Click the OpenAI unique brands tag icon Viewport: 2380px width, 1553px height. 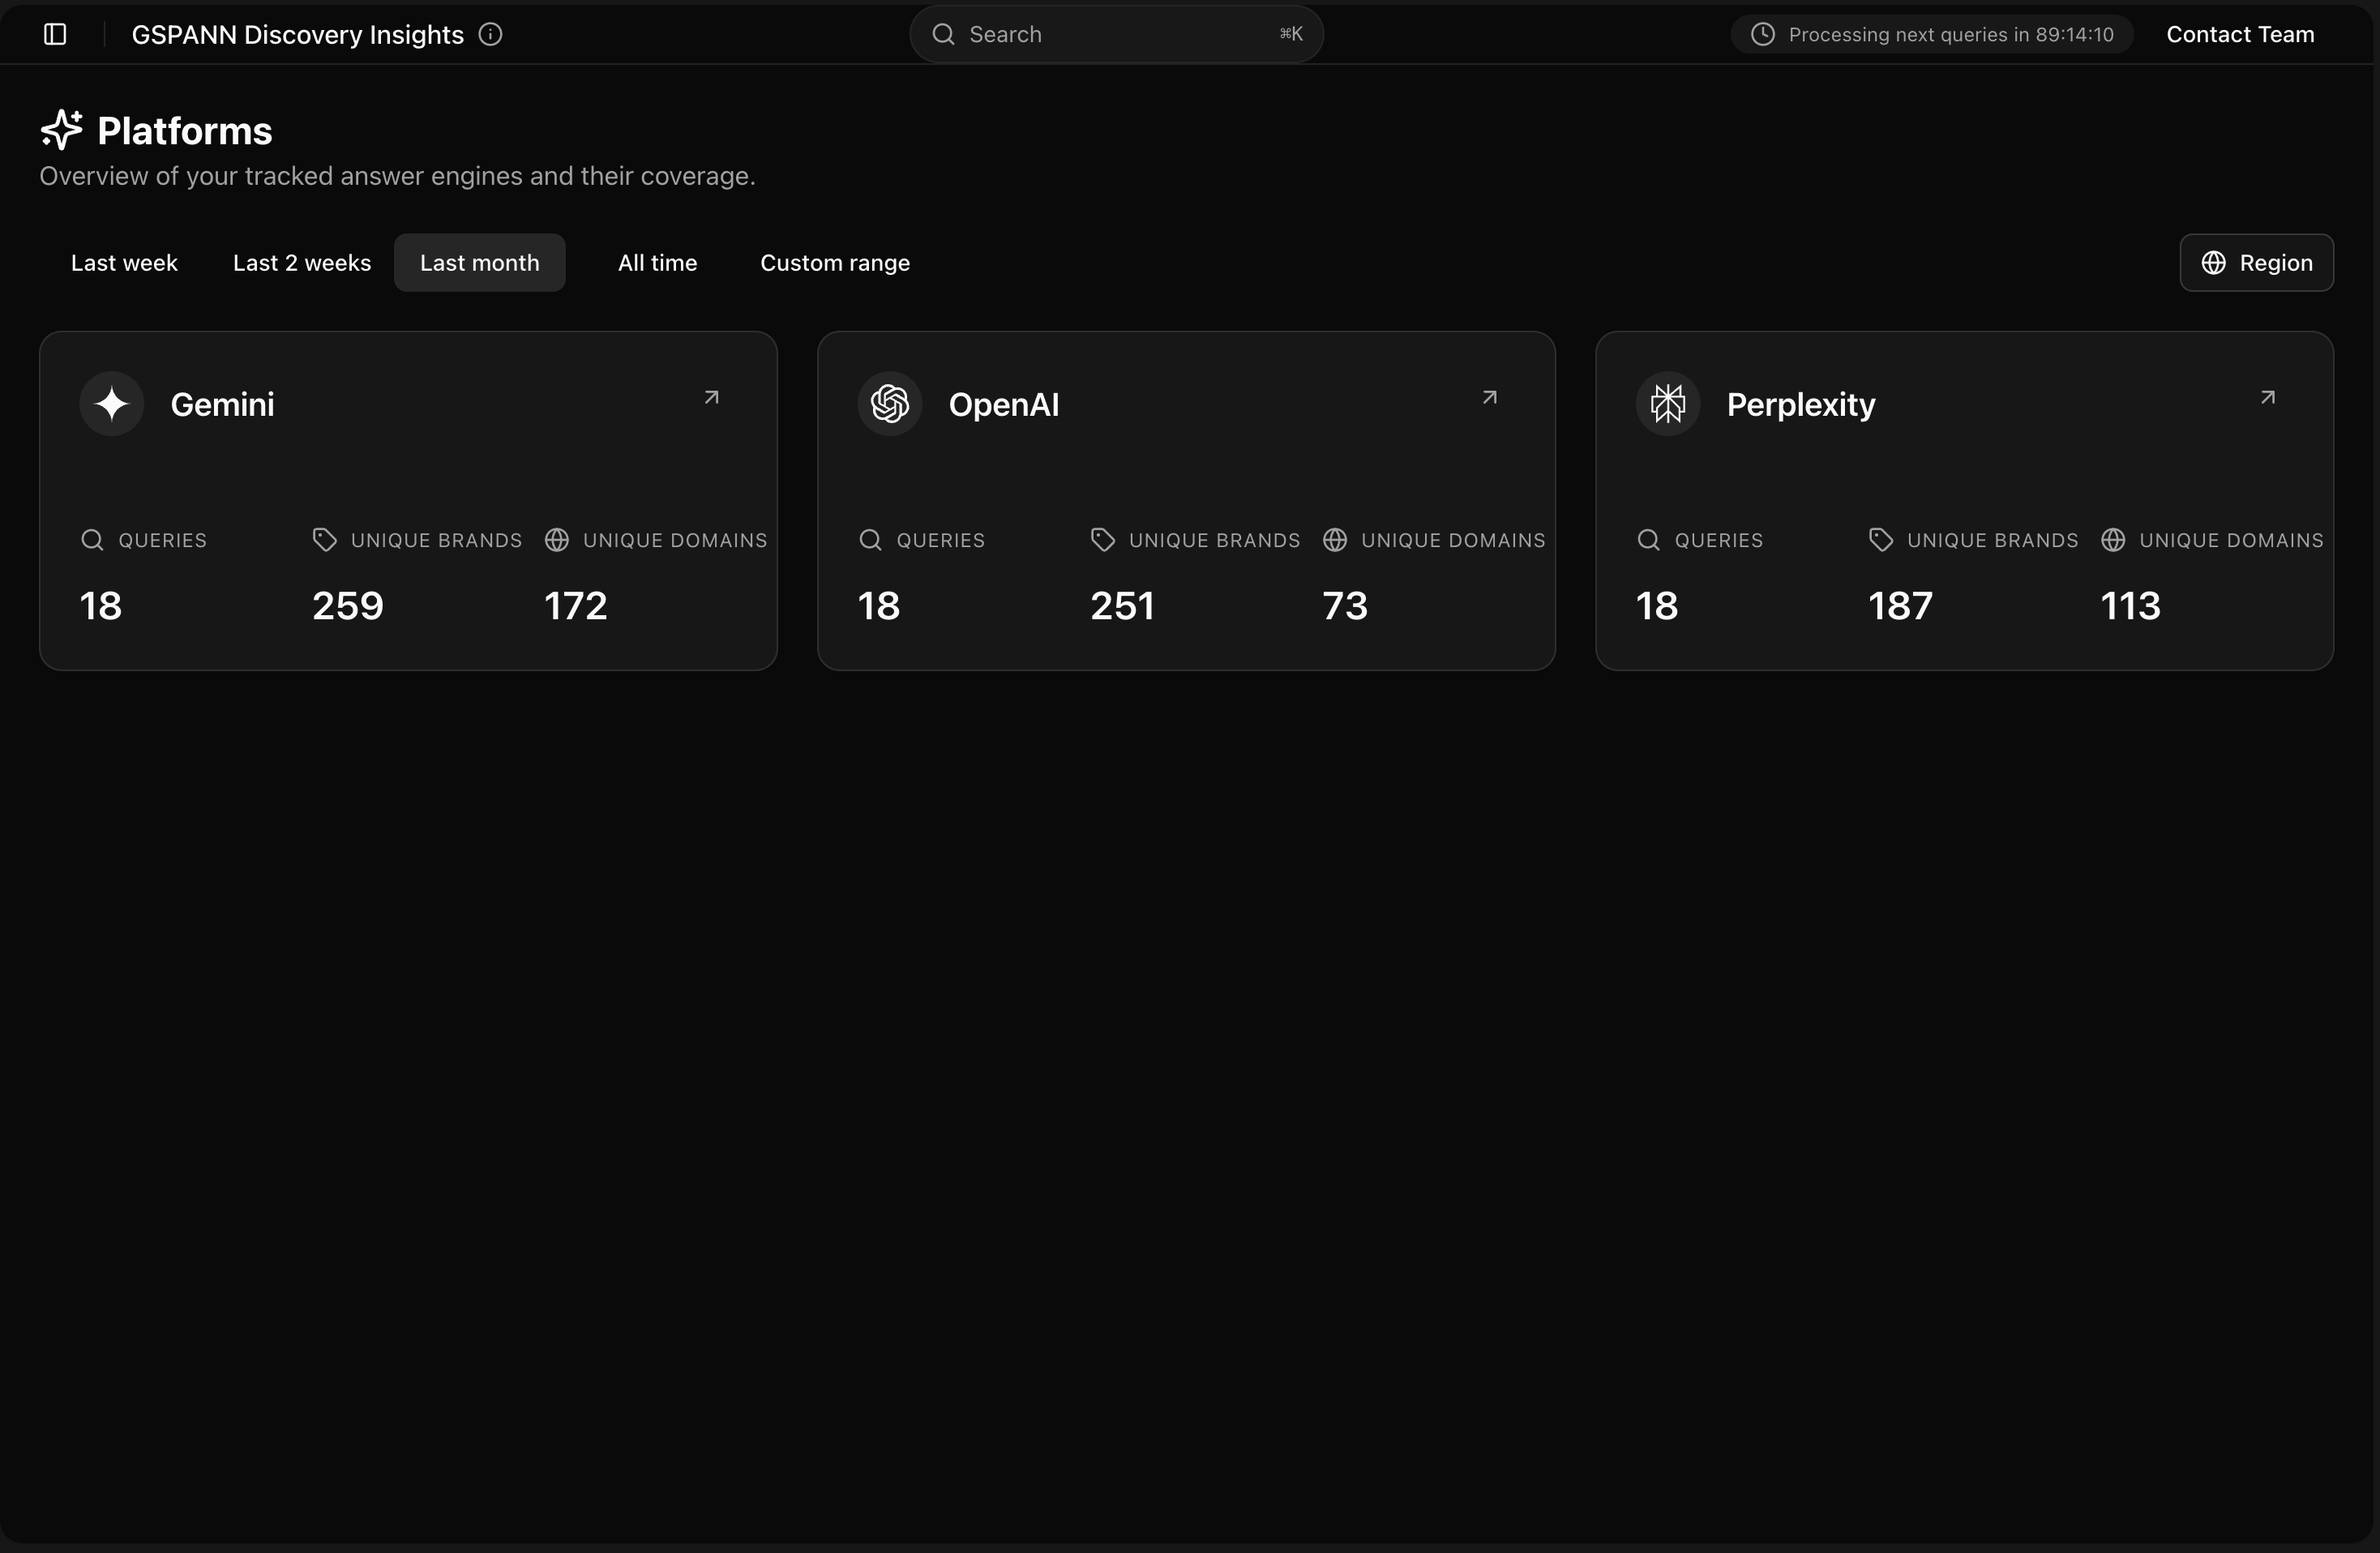1103,540
